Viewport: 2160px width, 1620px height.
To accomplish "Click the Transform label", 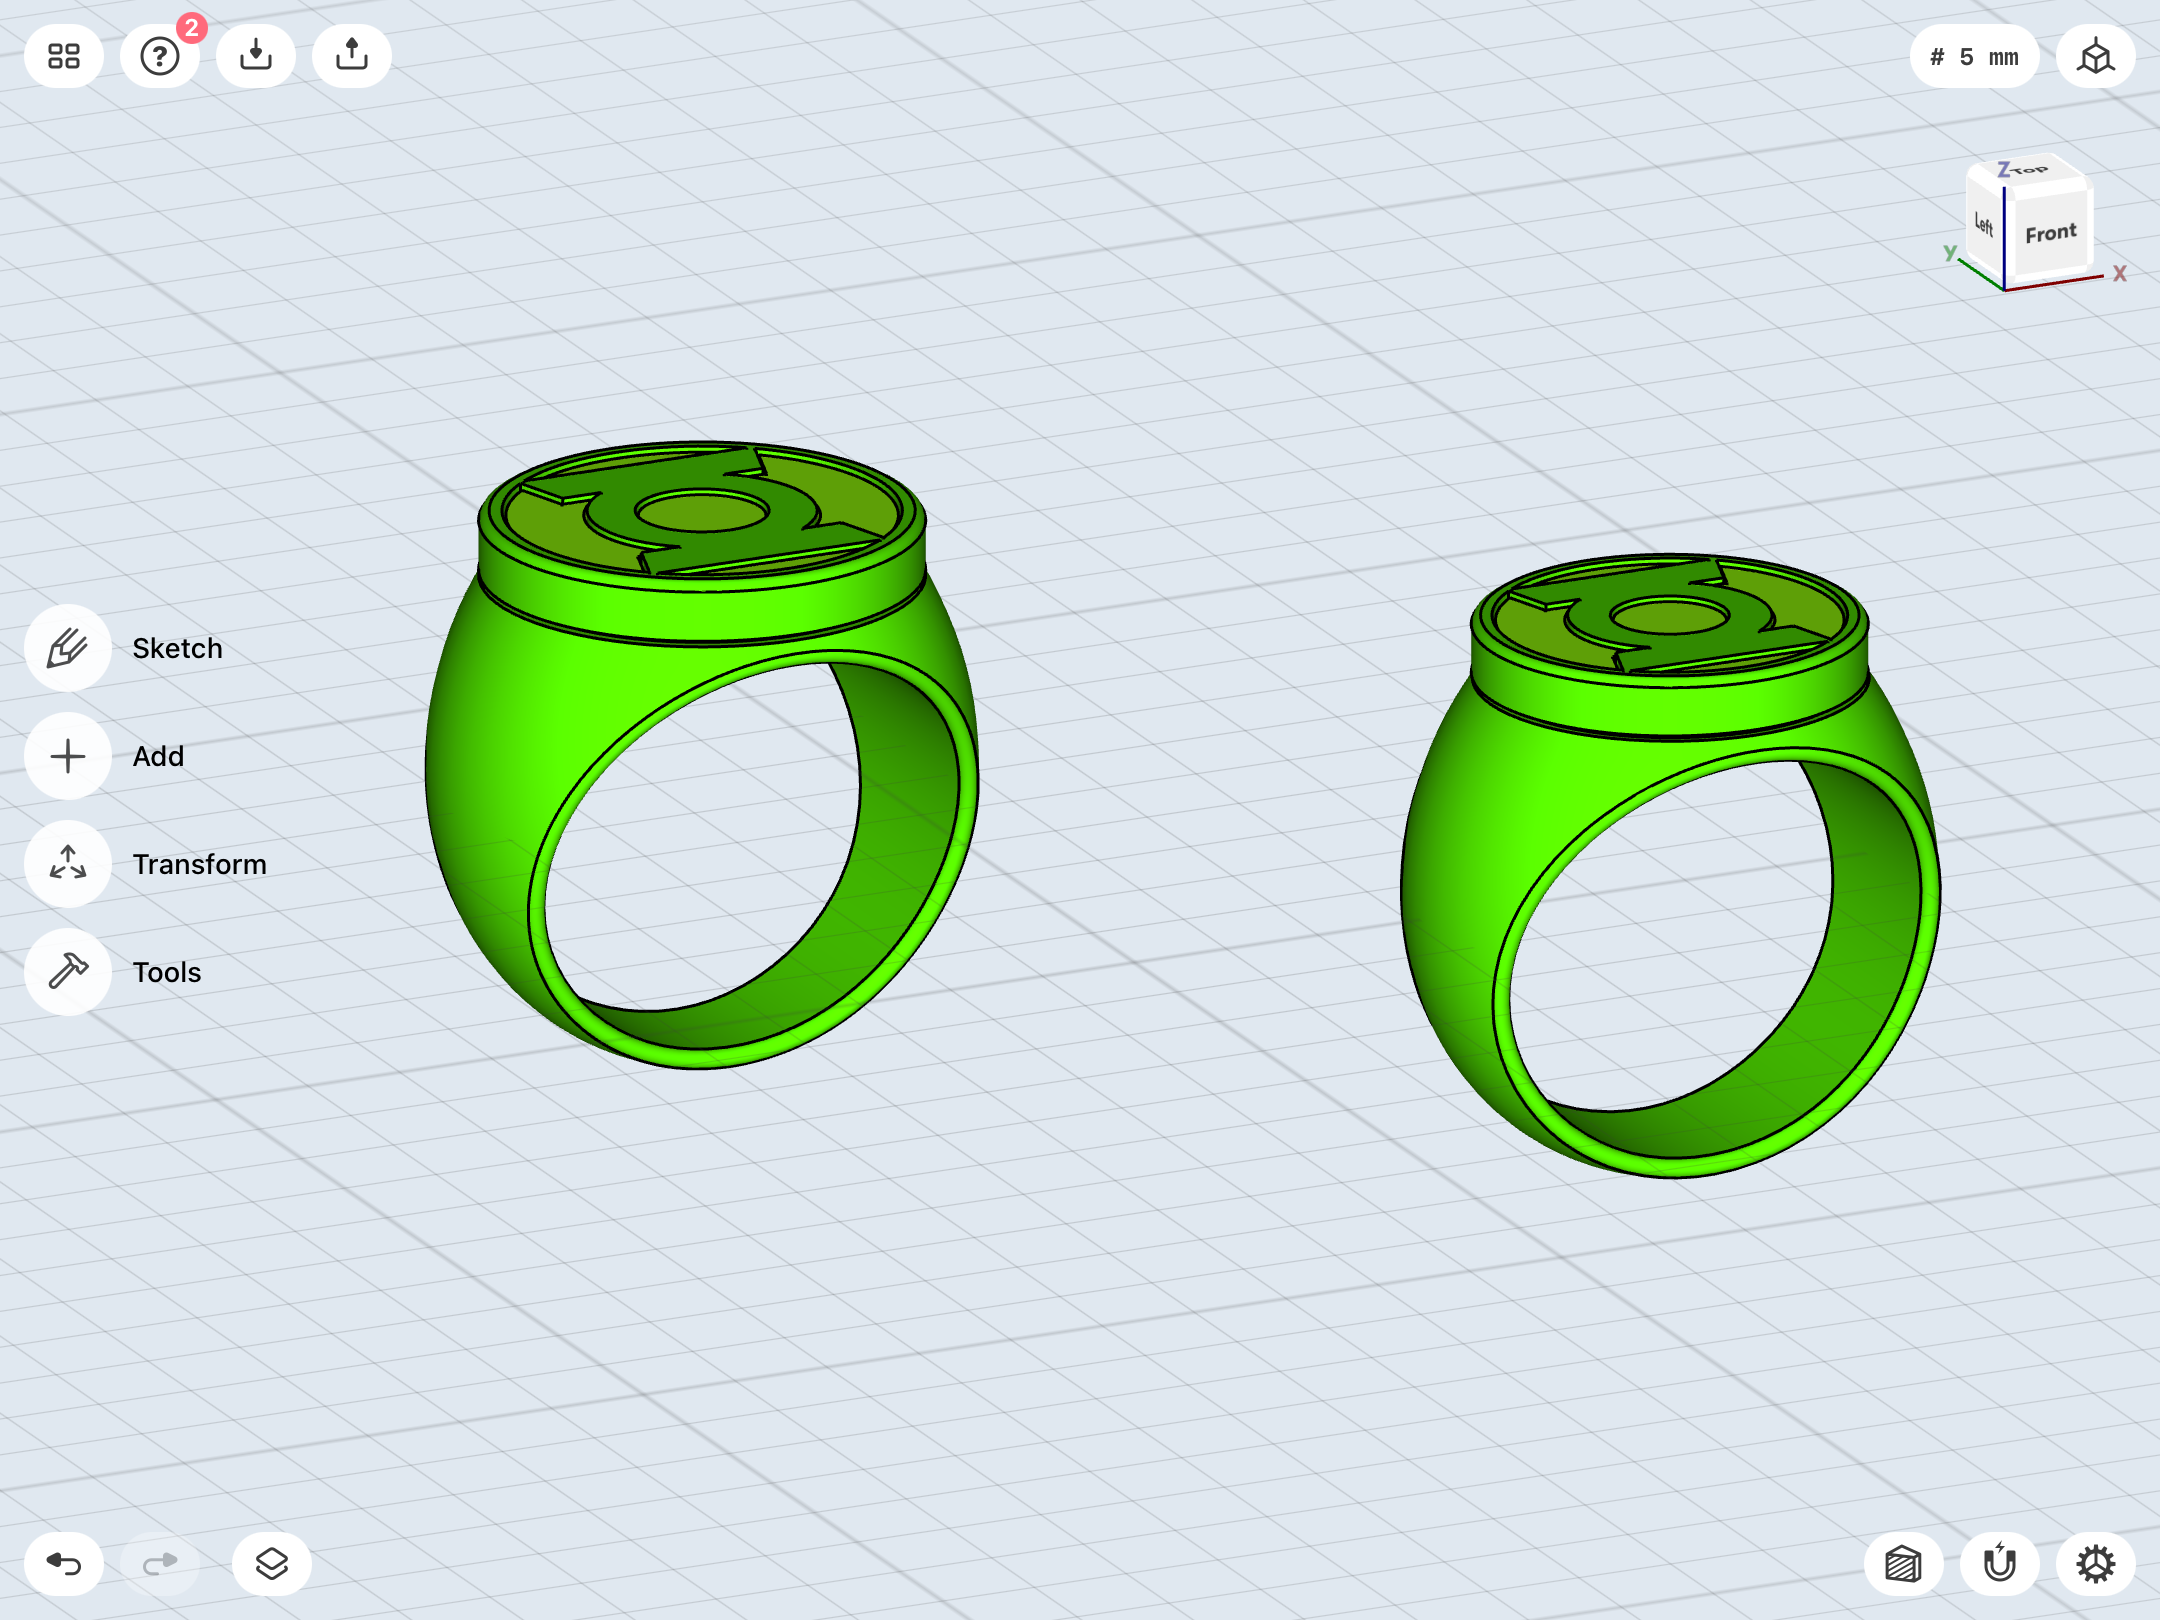I will (x=200, y=864).
